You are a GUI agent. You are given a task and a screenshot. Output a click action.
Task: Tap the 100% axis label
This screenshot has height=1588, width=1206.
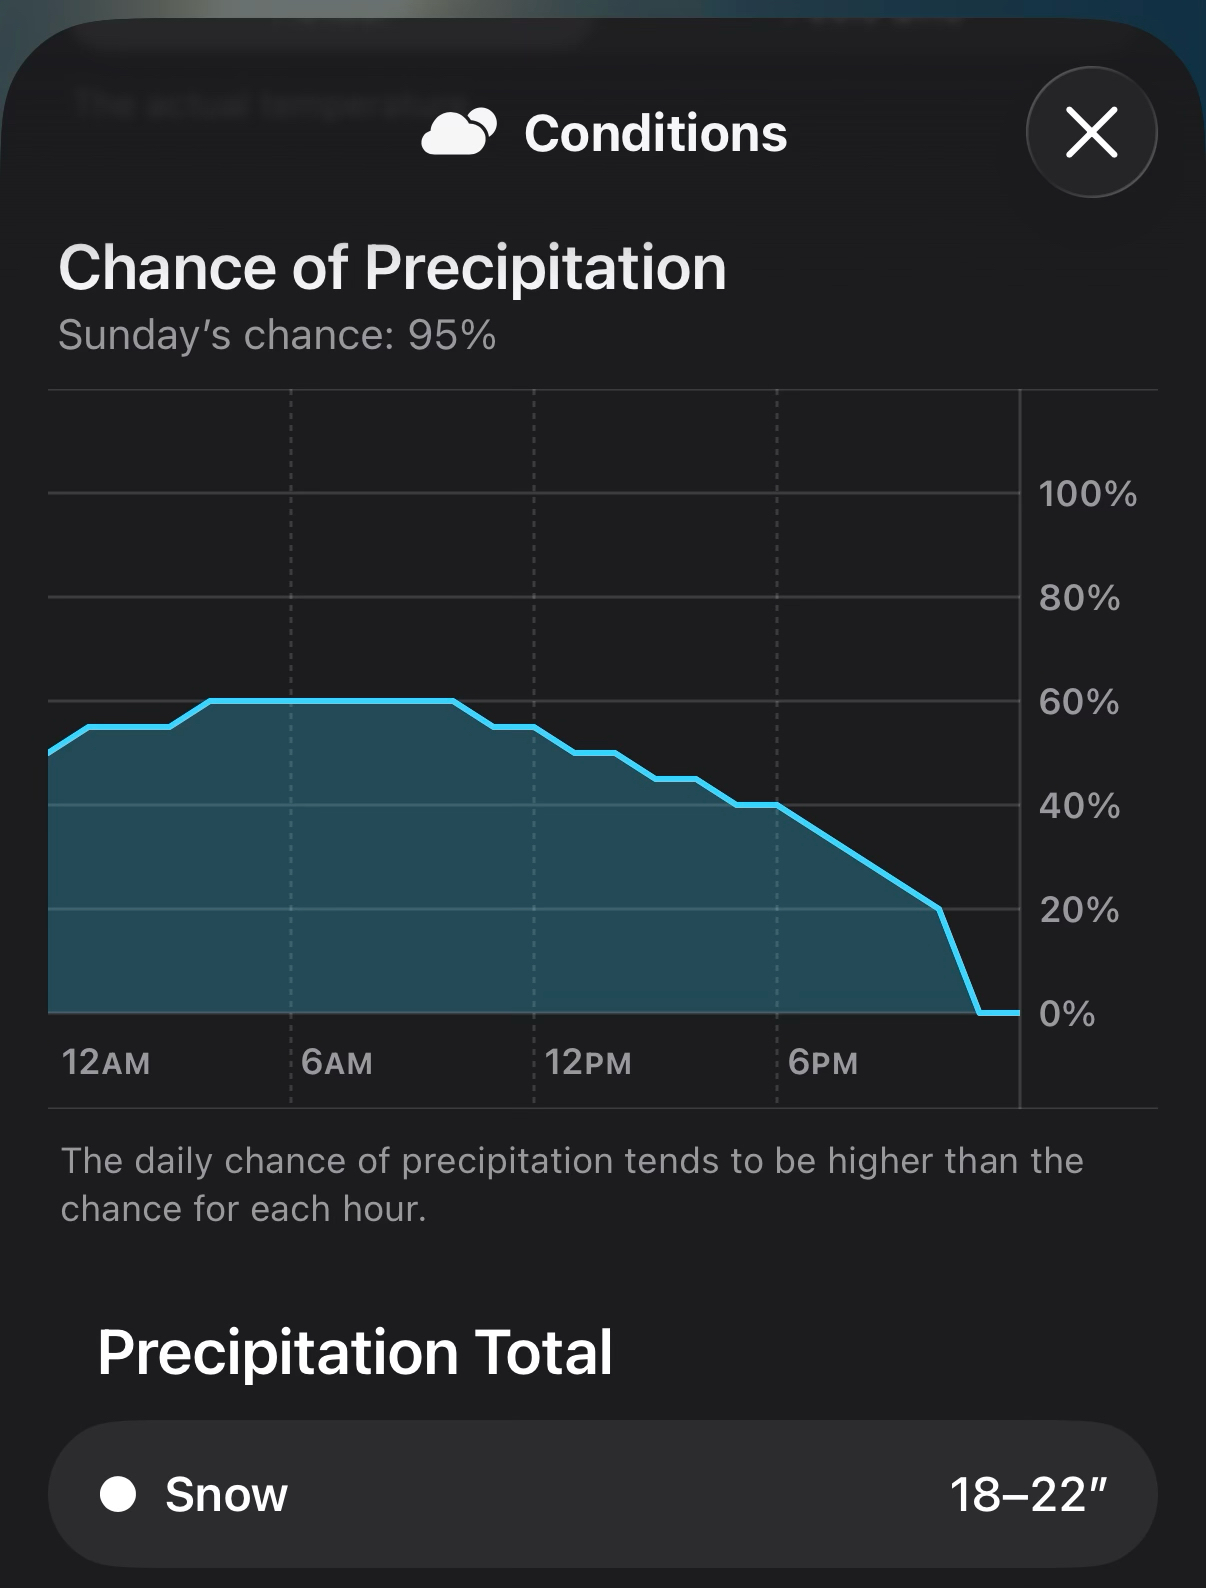(x=1088, y=494)
